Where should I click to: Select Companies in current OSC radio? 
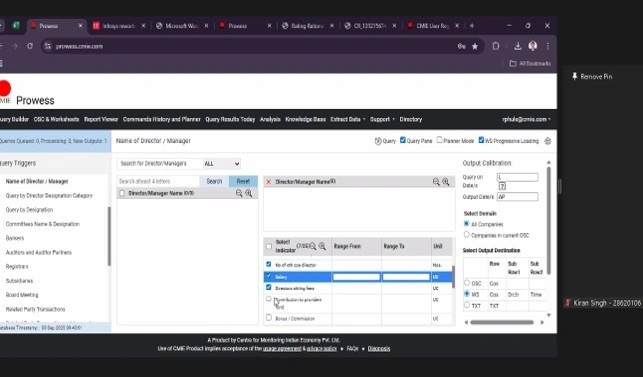tap(466, 235)
